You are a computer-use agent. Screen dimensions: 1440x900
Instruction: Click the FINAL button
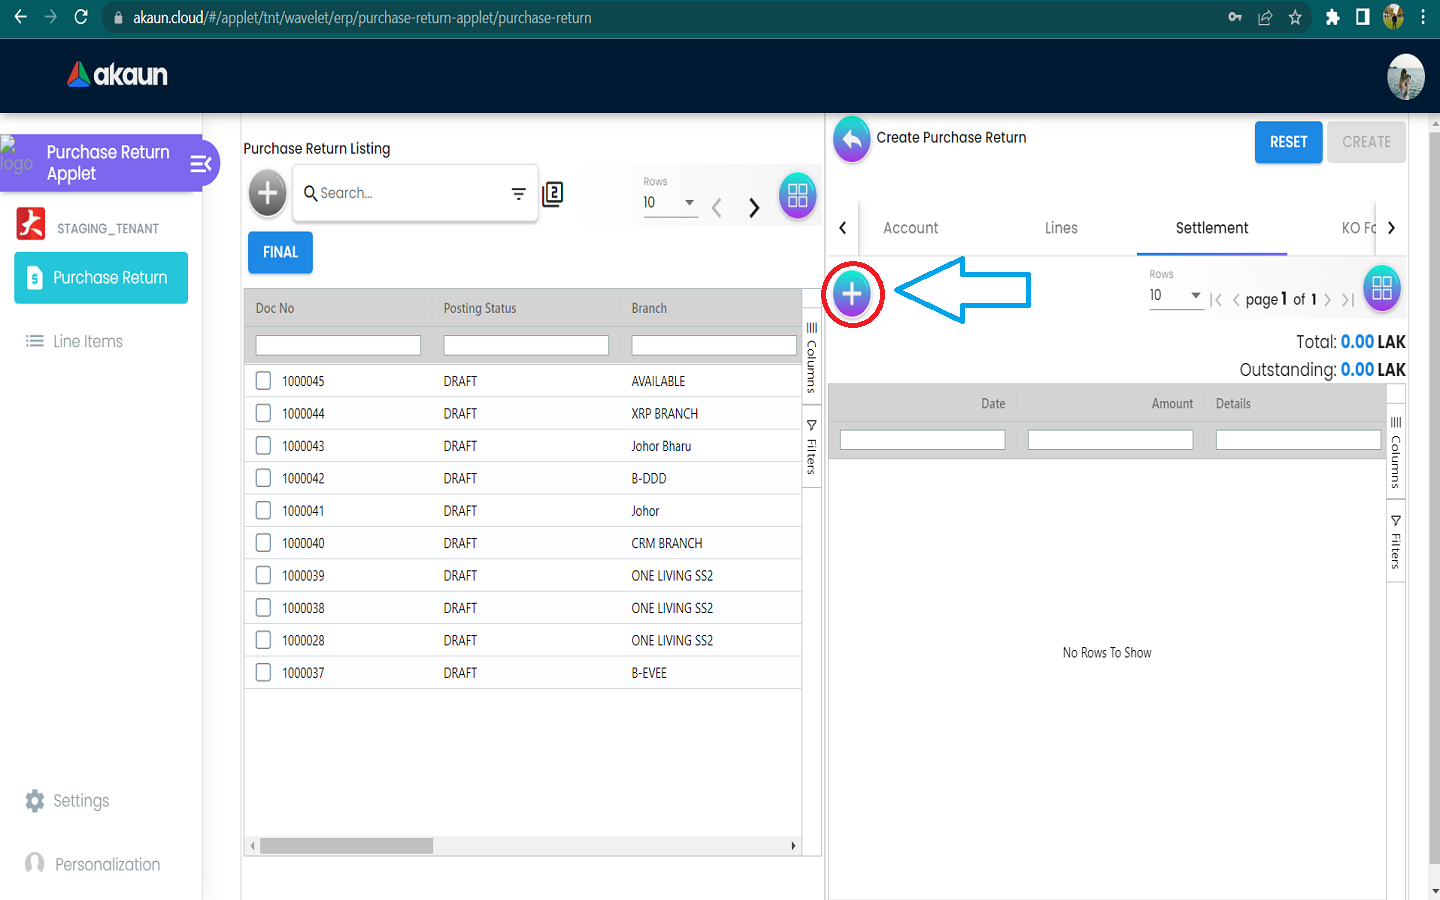coord(280,252)
